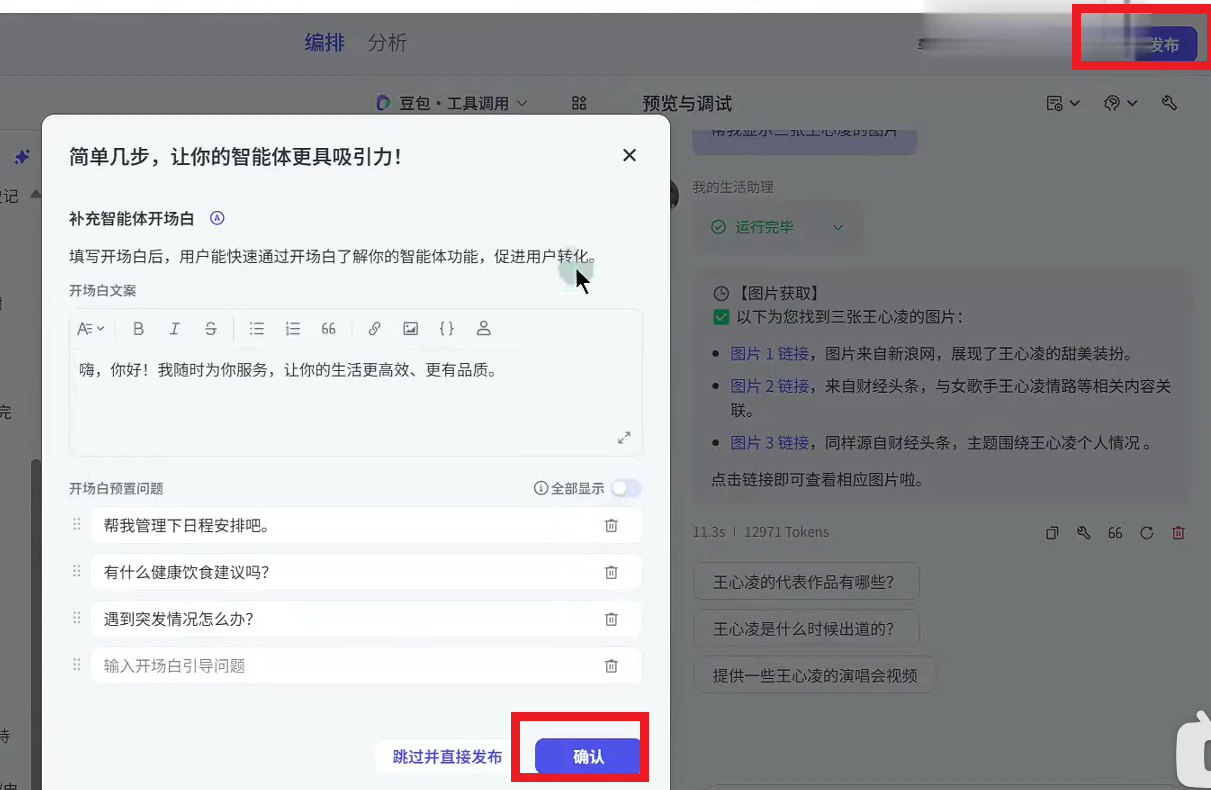Image resolution: width=1211 pixels, height=790 pixels.
Task: Insert a bulleted list in the editor
Action: click(x=257, y=328)
